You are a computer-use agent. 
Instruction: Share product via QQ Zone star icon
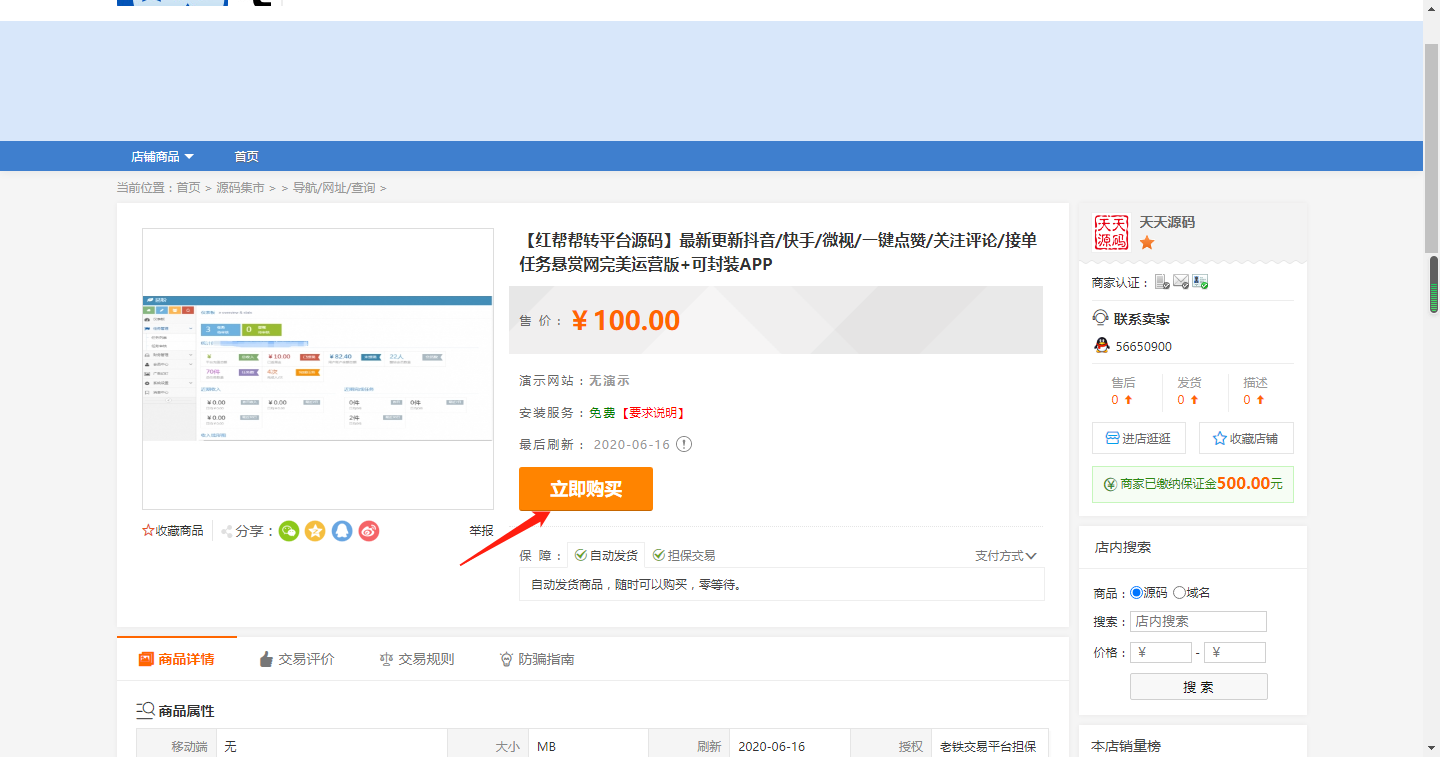315,531
